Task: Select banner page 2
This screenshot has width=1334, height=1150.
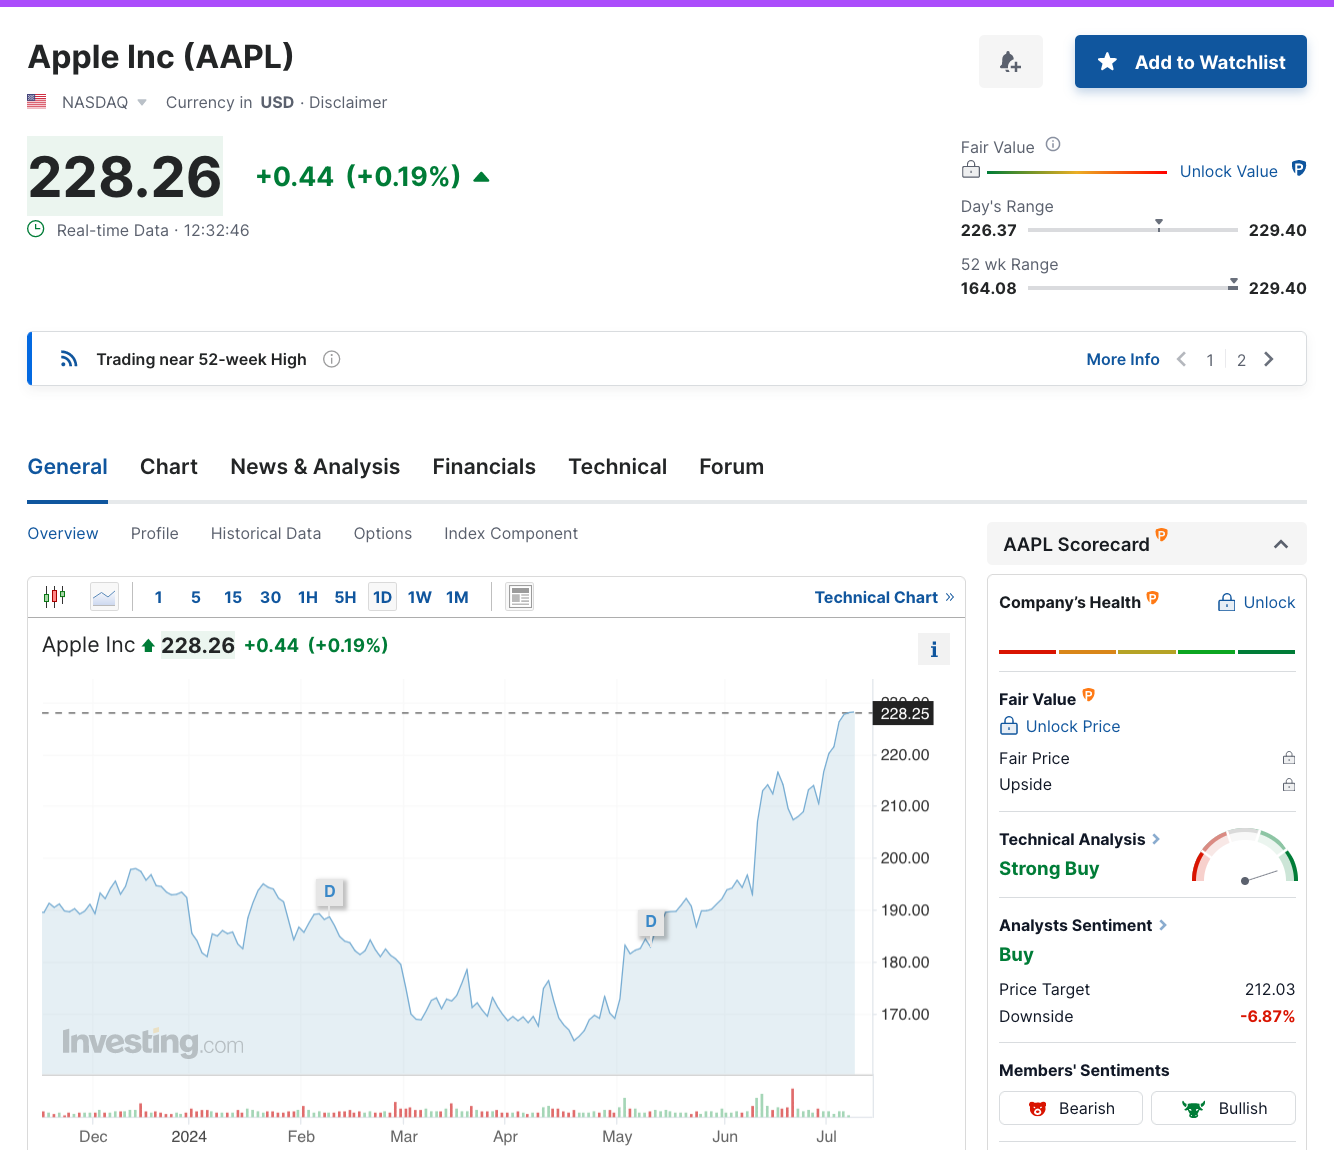Action: pyautogui.click(x=1241, y=360)
